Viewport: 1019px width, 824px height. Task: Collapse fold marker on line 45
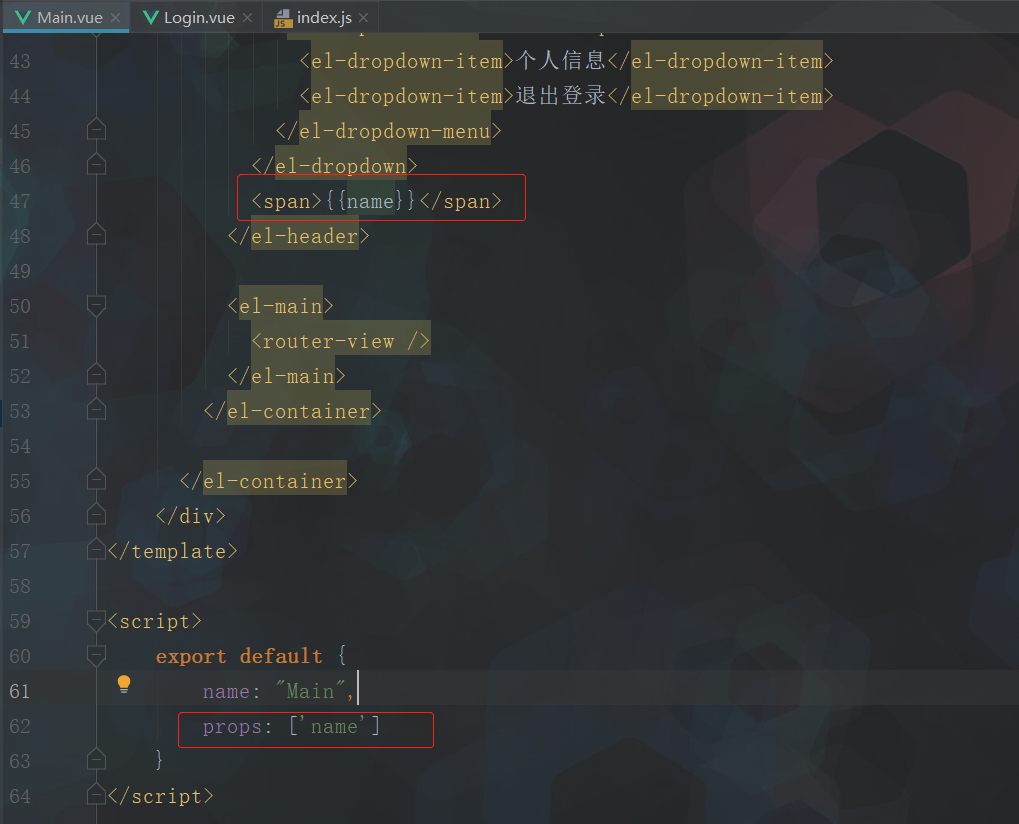coord(96,130)
